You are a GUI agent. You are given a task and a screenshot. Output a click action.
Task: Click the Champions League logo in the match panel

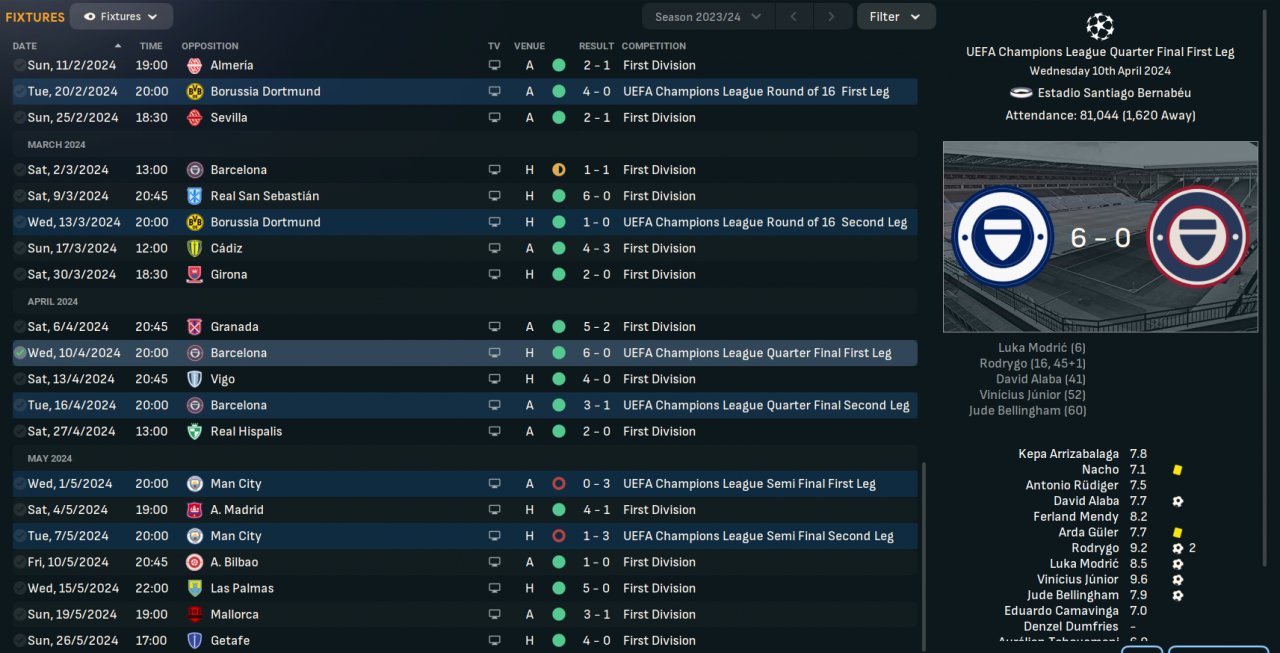click(x=1100, y=25)
